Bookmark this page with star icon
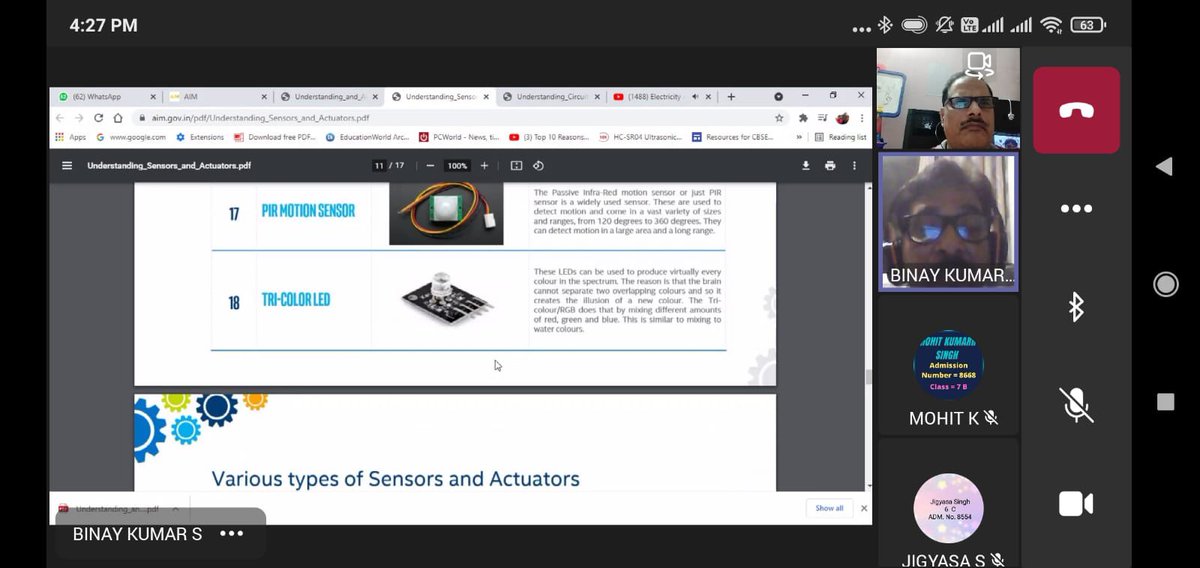The image size is (1200, 568). coord(778,118)
